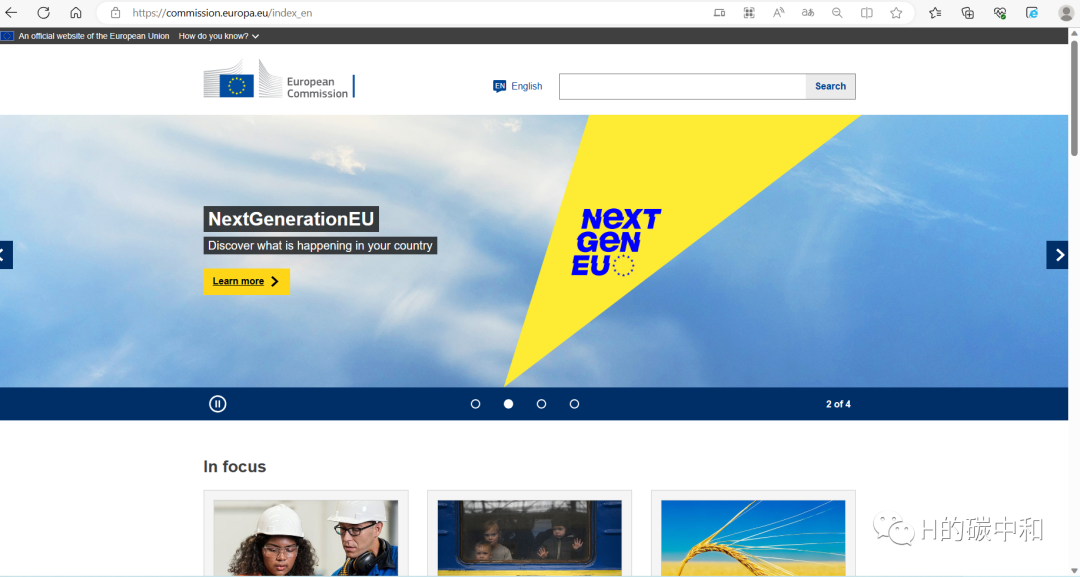Enter split screen view icon
The width and height of the screenshot is (1080, 577).
[x=866, y=12]
